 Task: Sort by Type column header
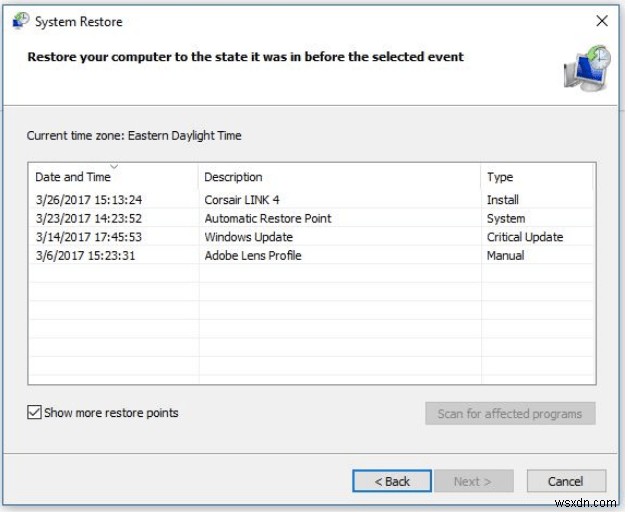coord(537,177)
